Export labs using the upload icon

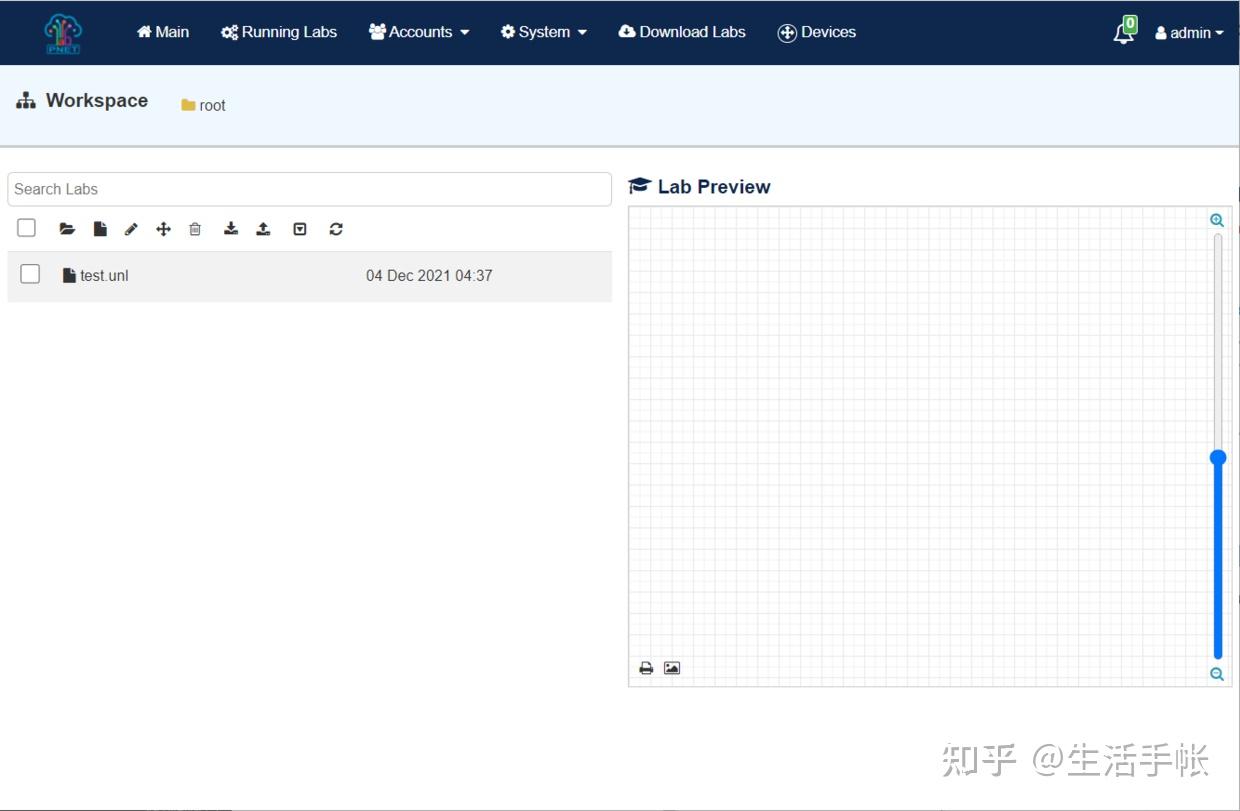(263, 228)
